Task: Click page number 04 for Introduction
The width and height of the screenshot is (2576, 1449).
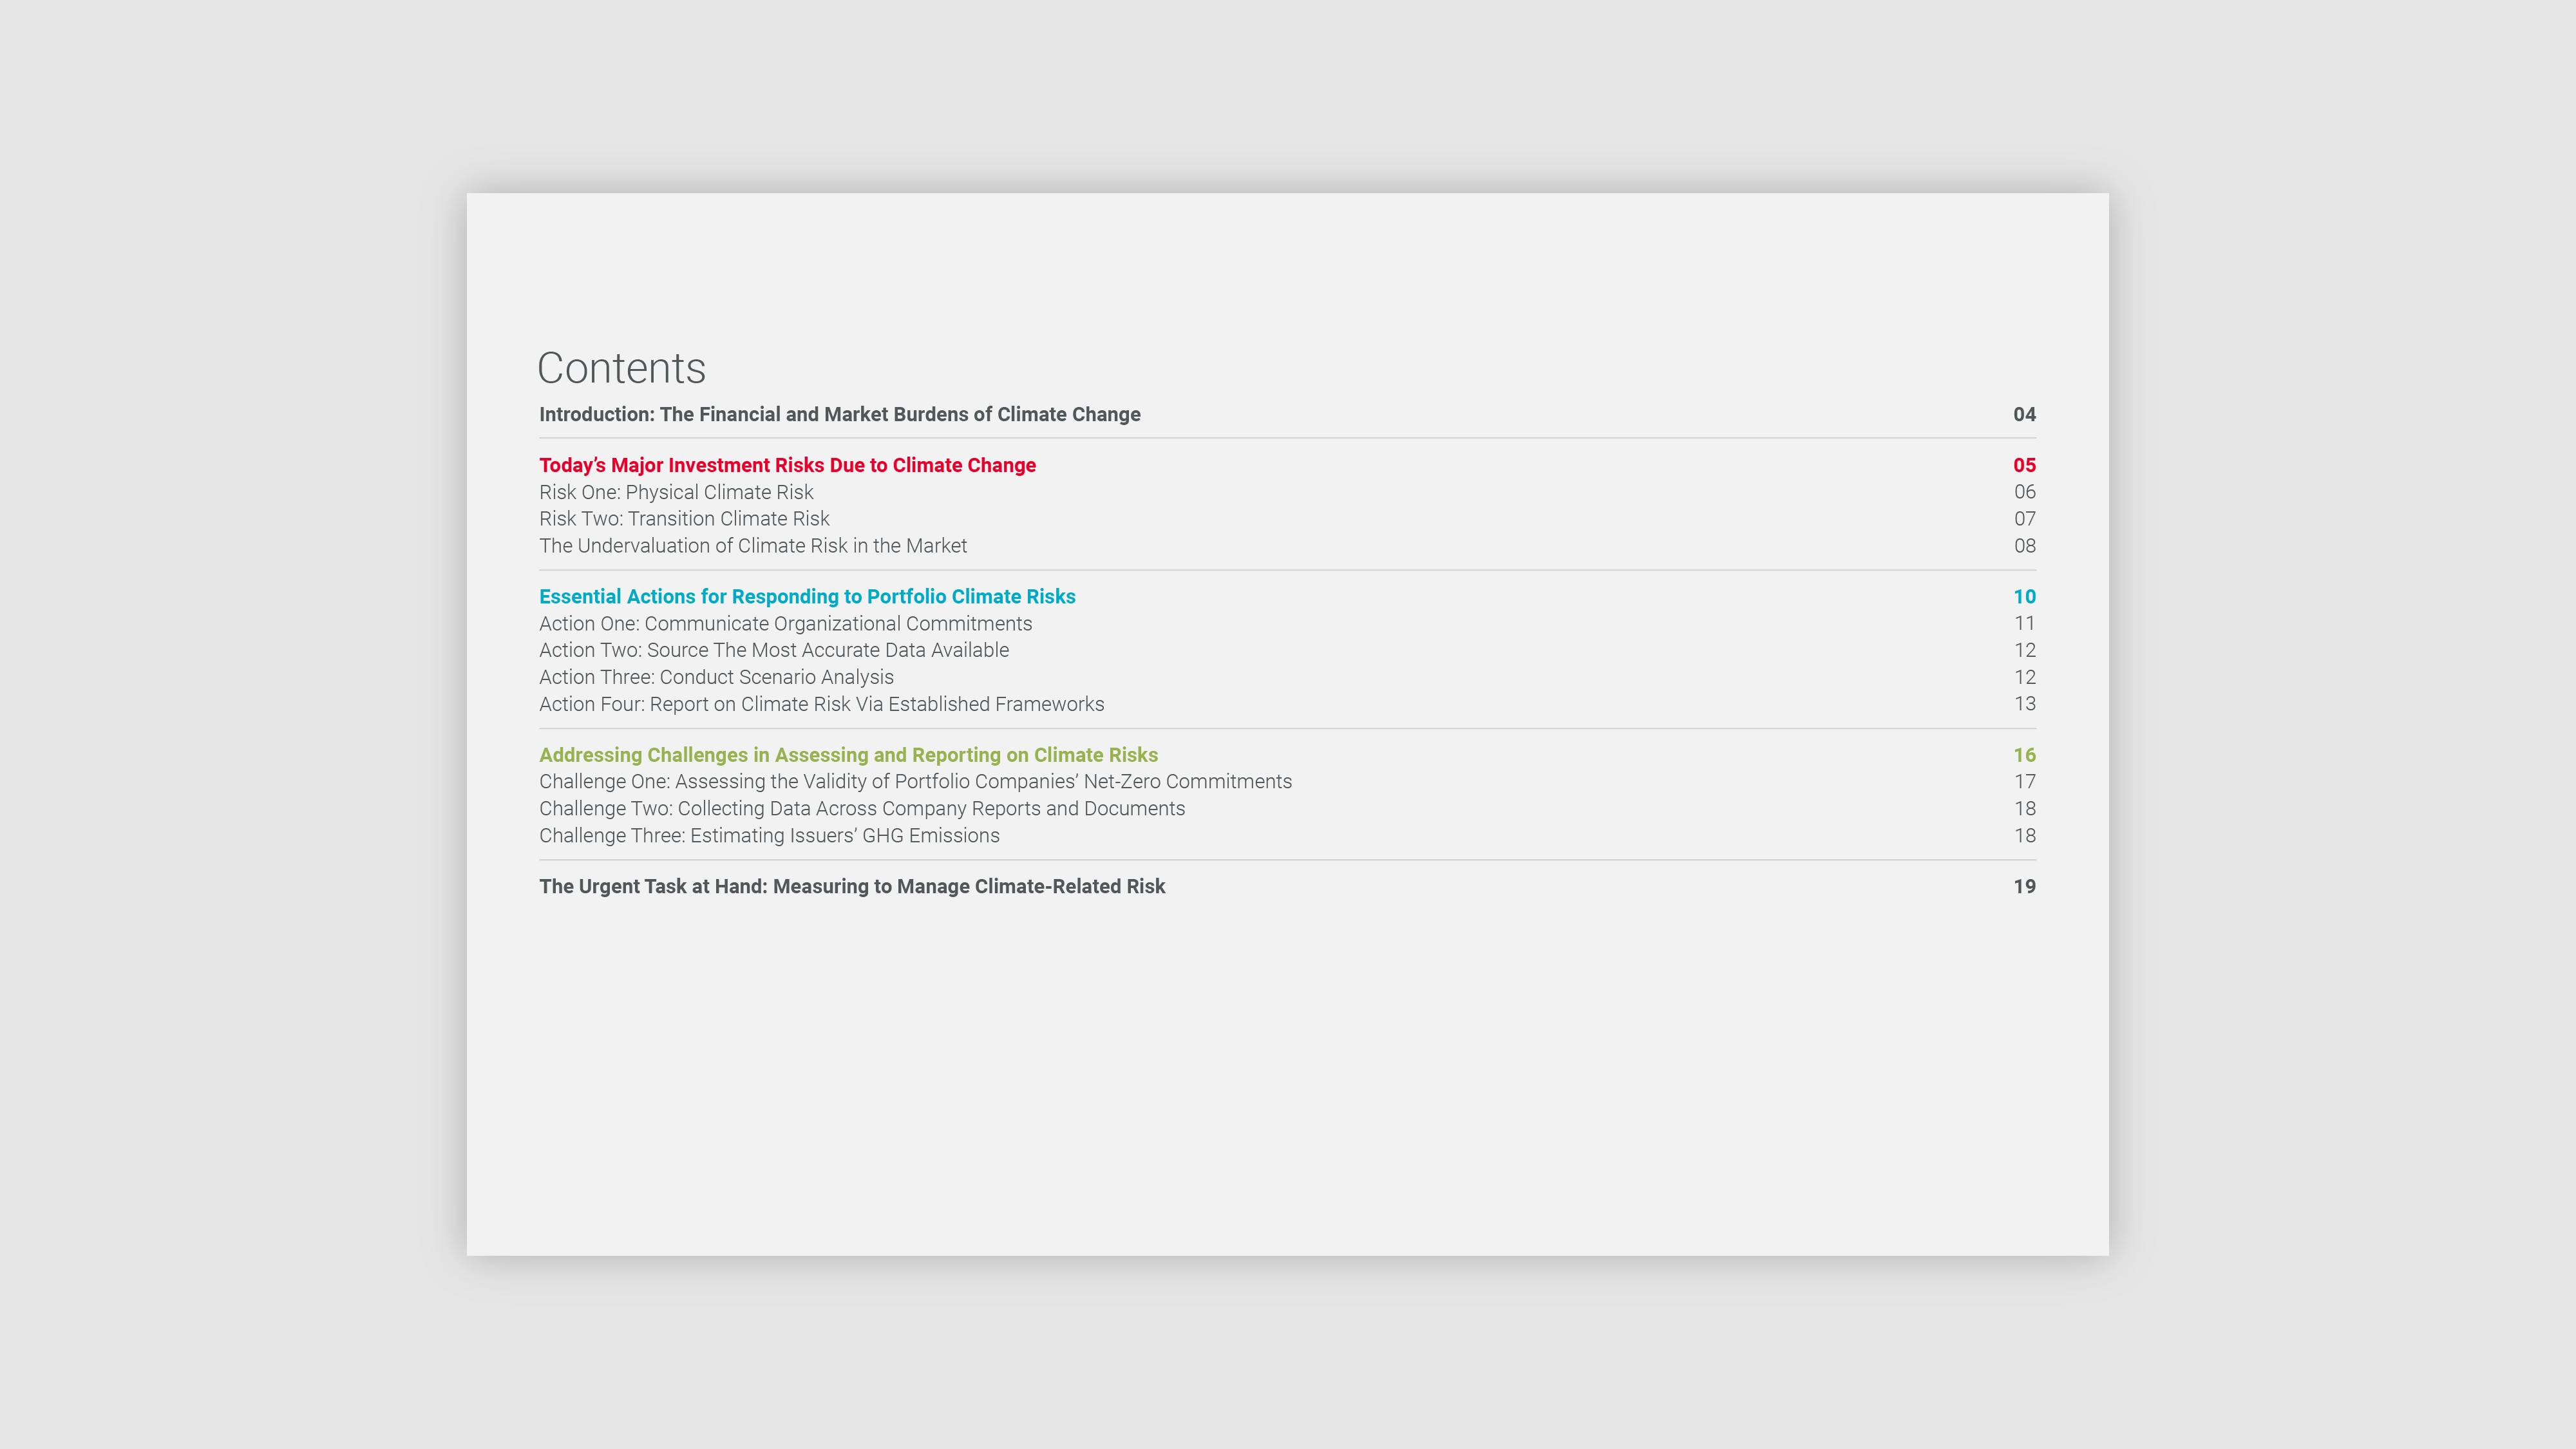Action: pos(2024,414)
